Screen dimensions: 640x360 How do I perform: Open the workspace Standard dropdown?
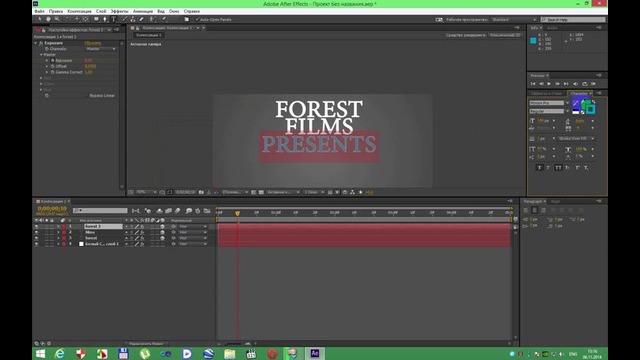point(514,20)
